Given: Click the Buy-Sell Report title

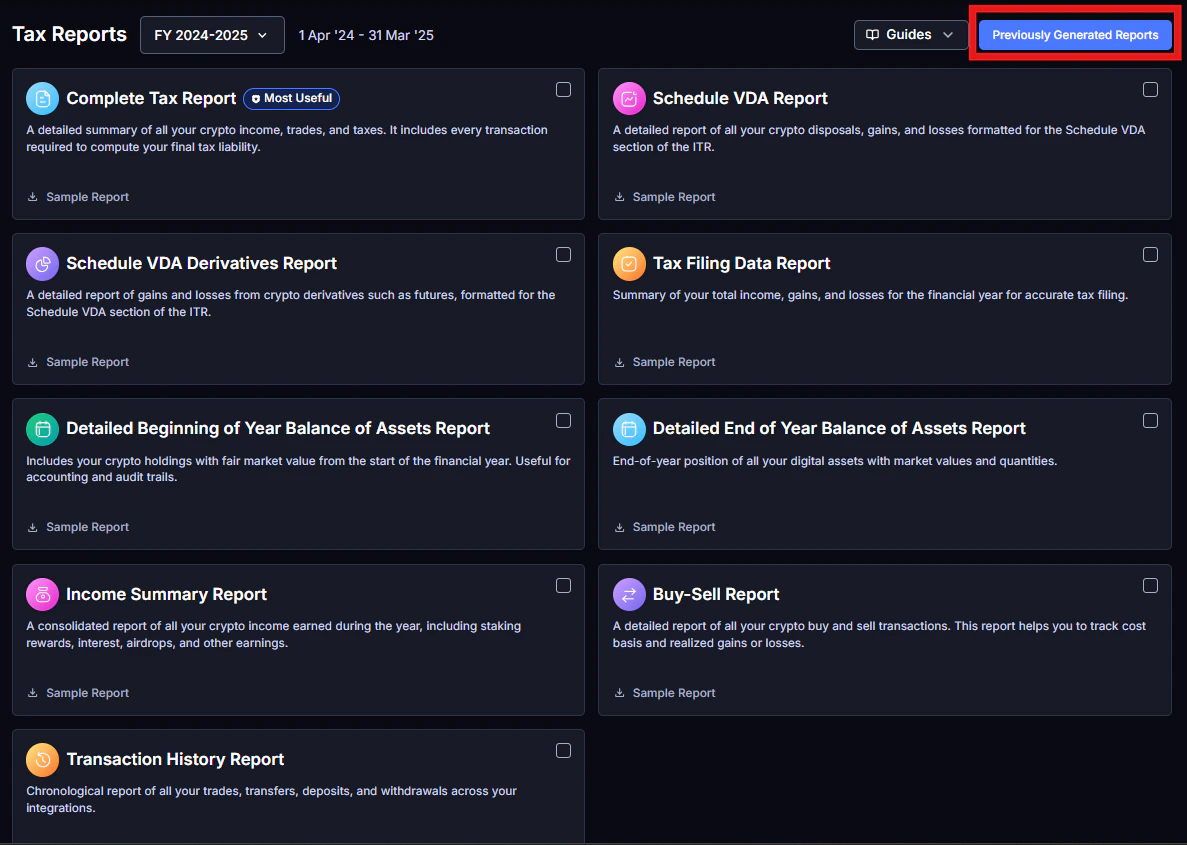Looking at the screenshot, I should 716,594.
